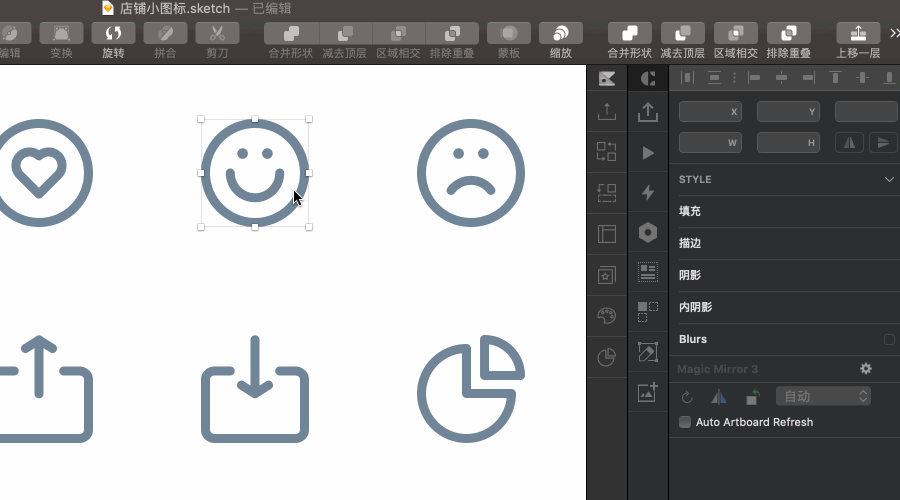Select the download-to-box icon on canvas
The height and width of the screenshot is (500, 900).
(x=255, y=389)
